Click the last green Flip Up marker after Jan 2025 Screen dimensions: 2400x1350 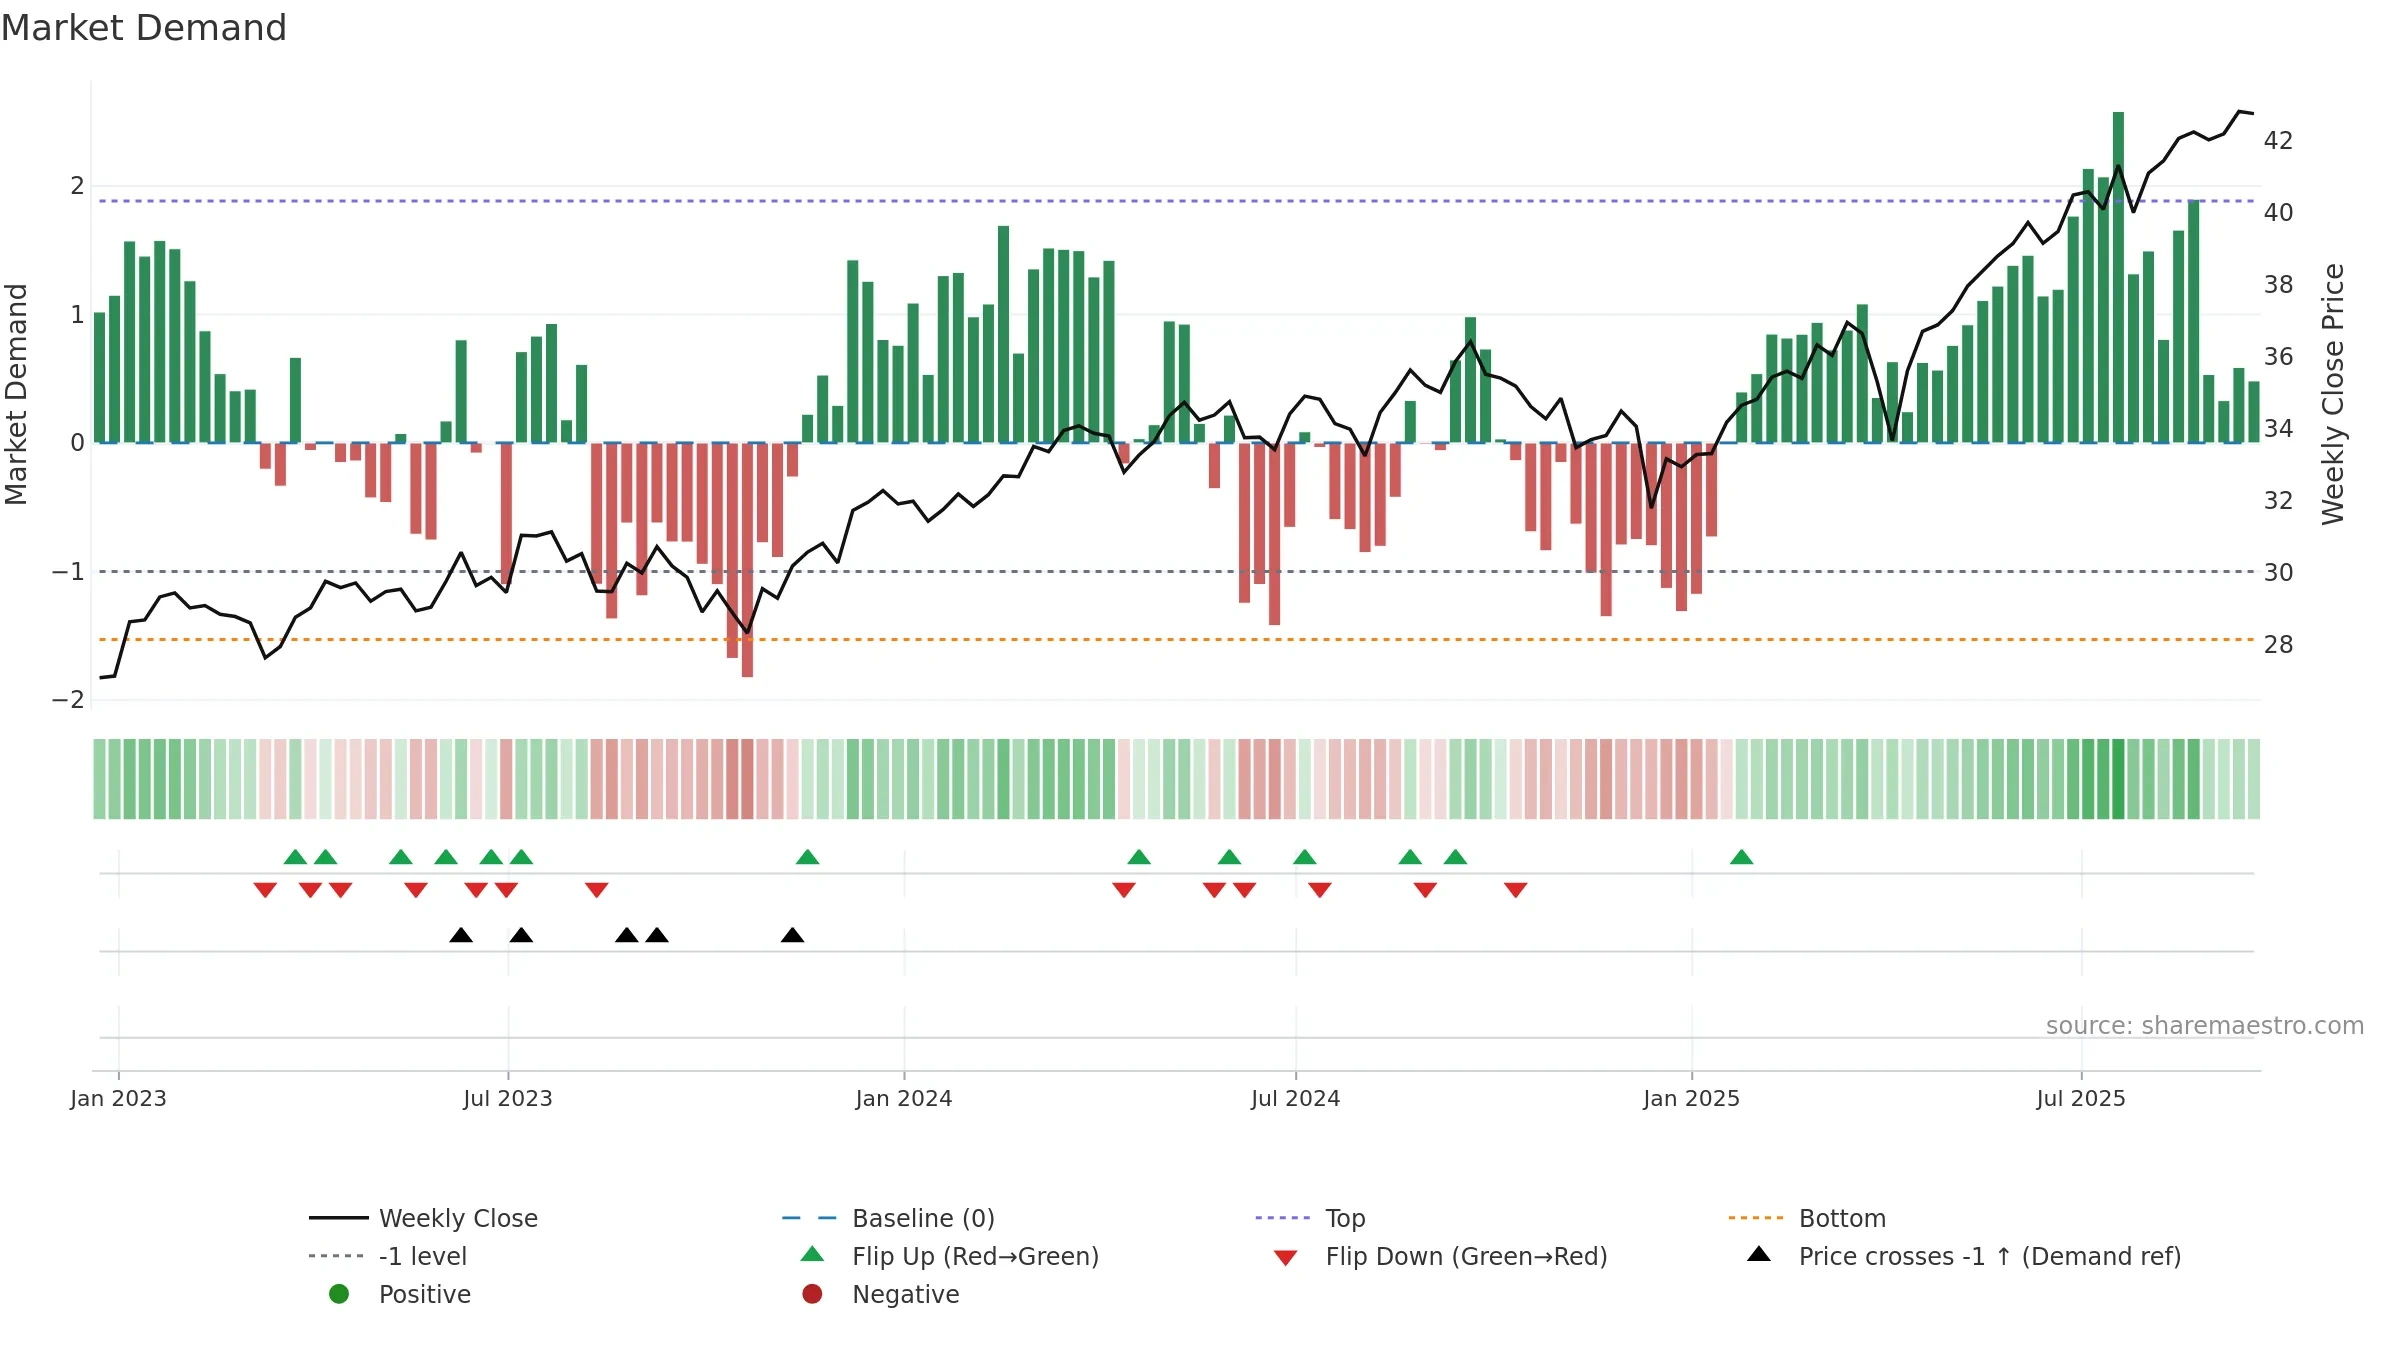[1741, 857]
